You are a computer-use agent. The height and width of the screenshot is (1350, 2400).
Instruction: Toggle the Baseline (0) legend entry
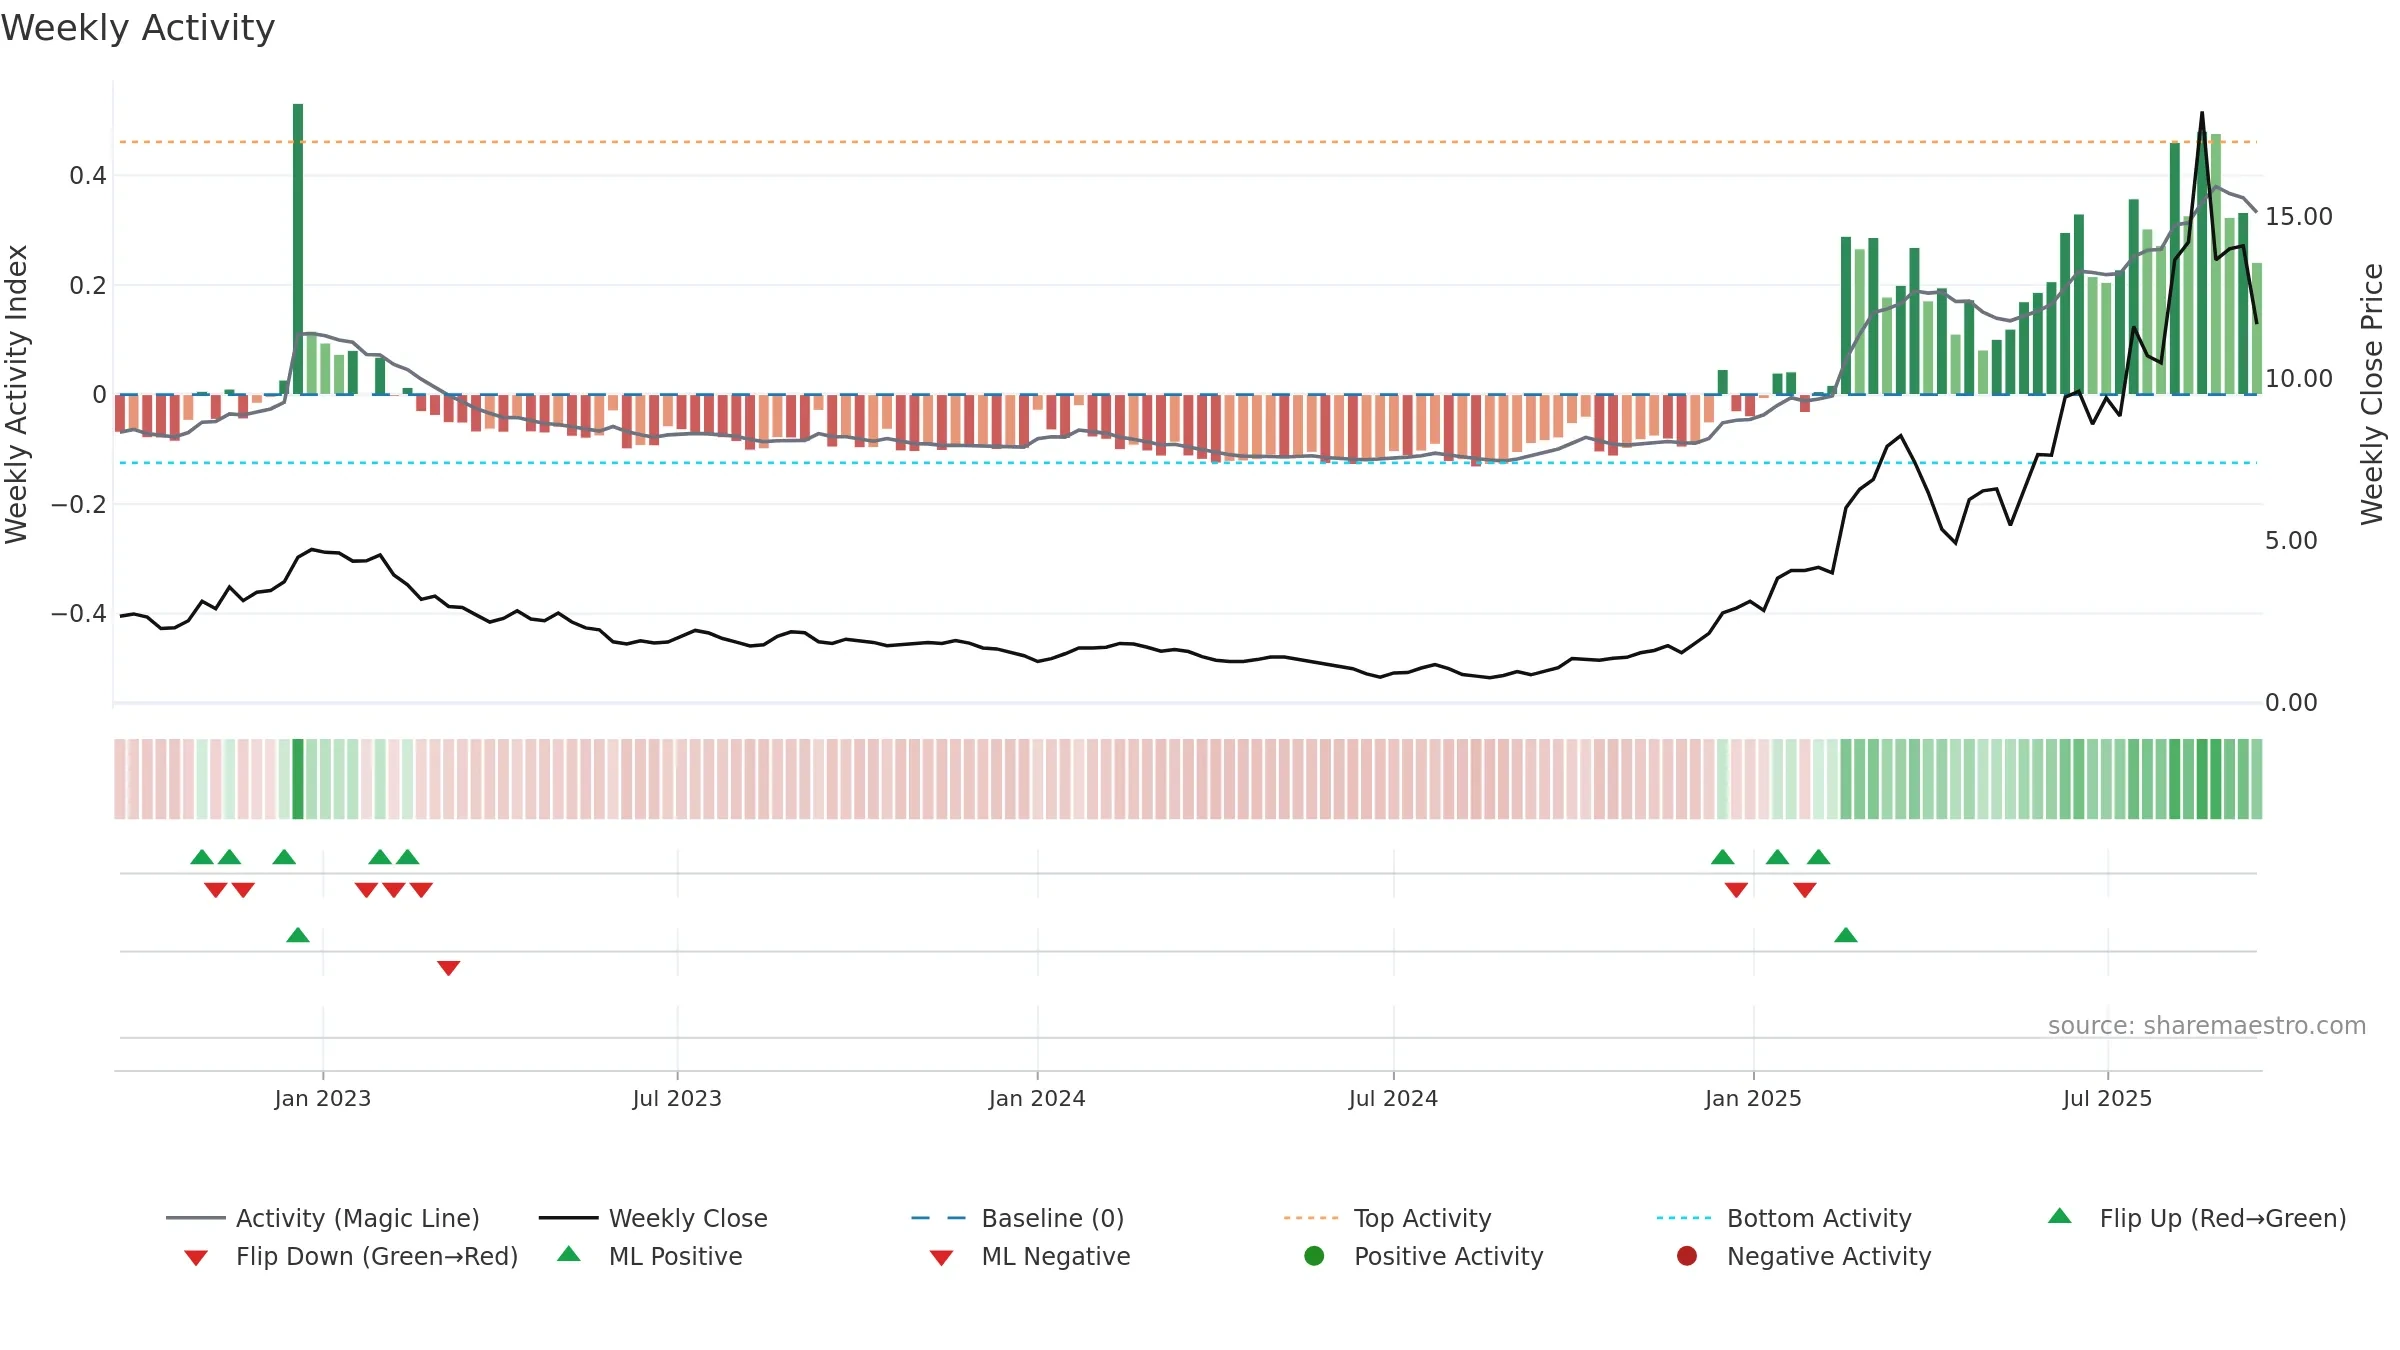1018,1218
